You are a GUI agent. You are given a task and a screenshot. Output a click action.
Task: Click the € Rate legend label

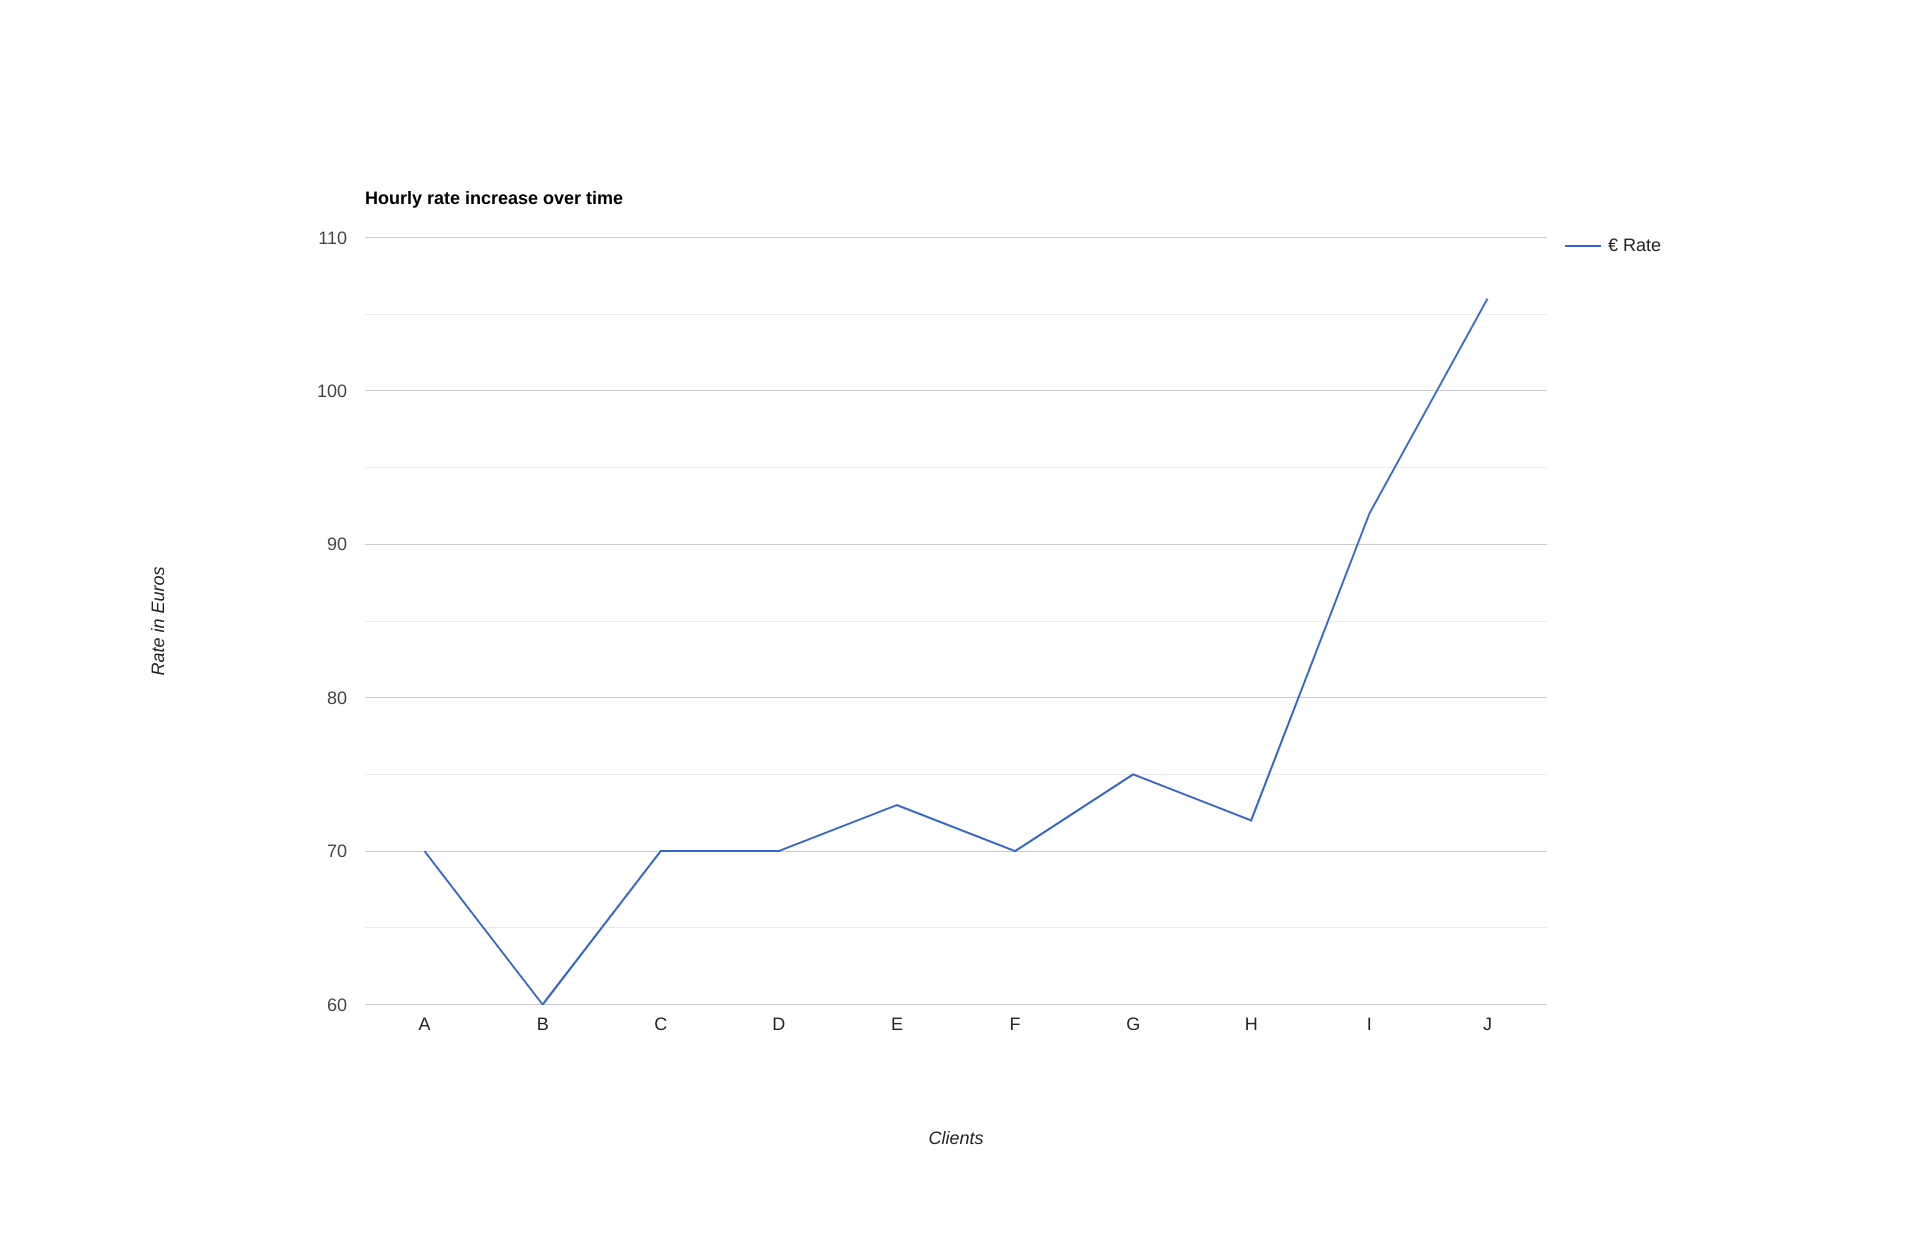pos(1633,245)
